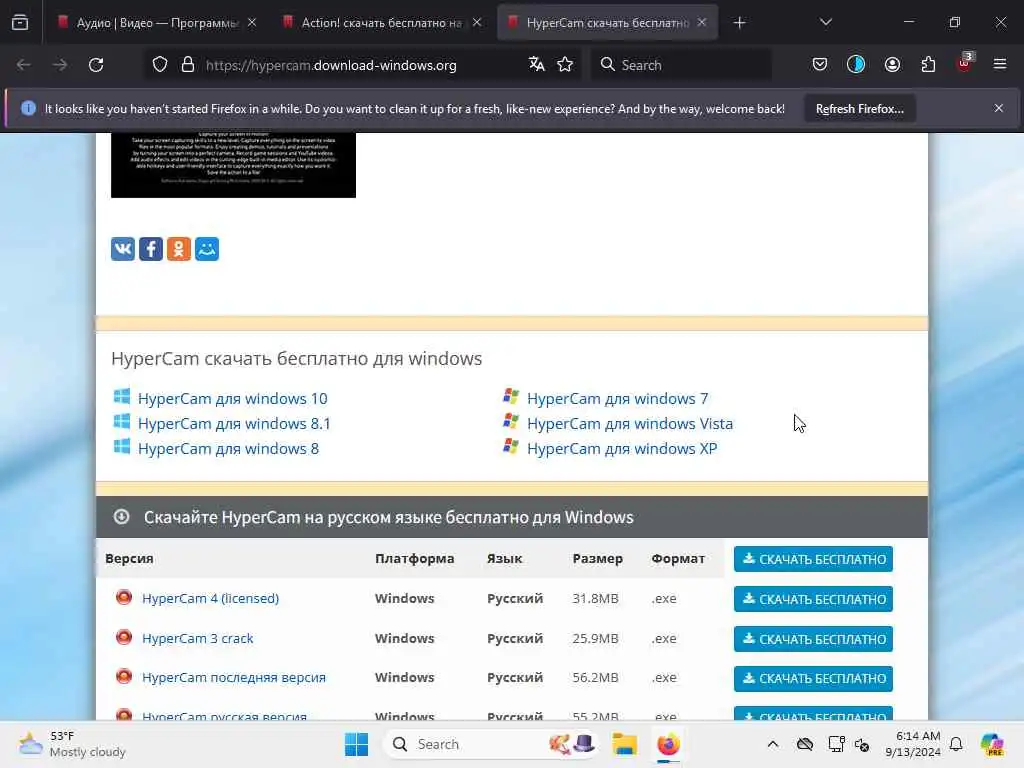The width and height of the screenshot is (1024, 768).
Task: Click the blue half-circle extension icon
Action: pos(856,64)
